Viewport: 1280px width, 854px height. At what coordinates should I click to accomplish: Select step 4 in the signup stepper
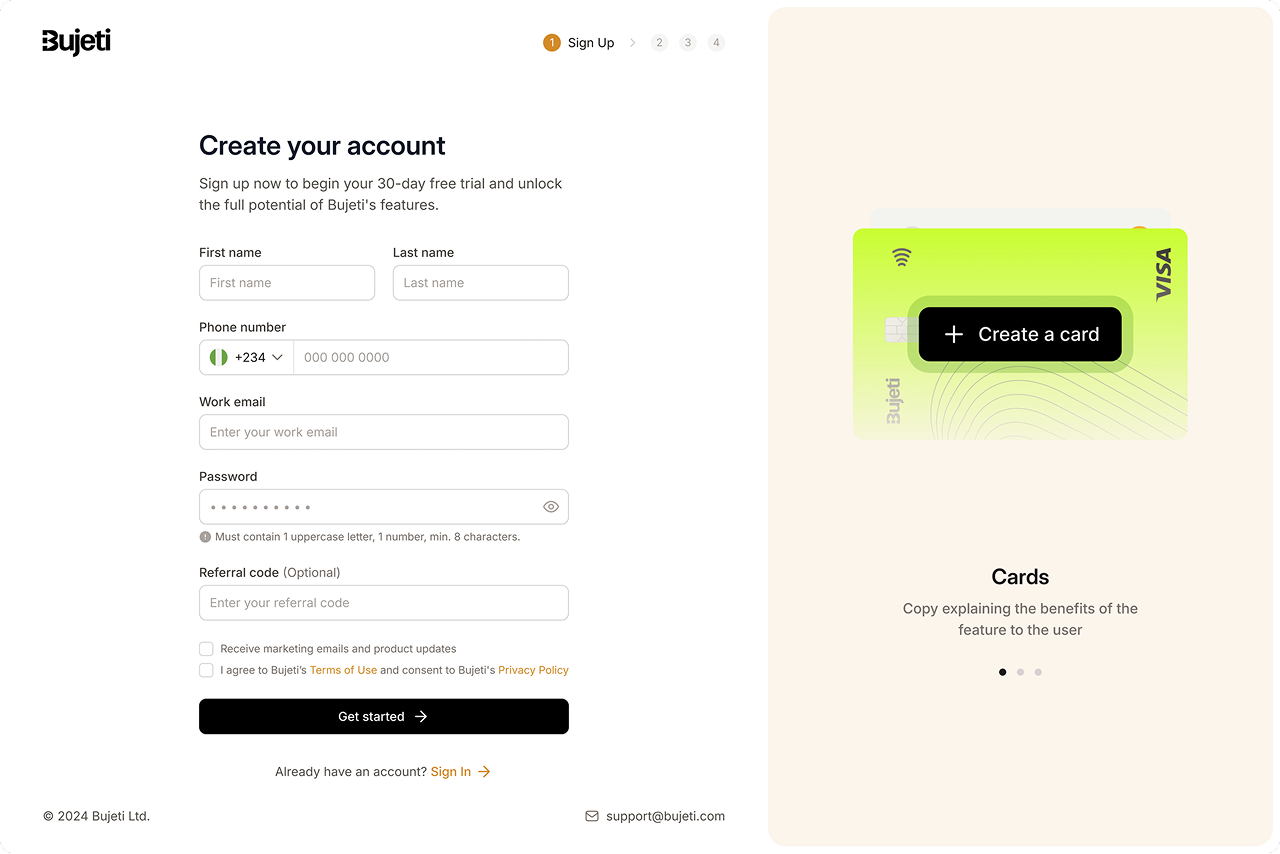[x=716, y=43]
